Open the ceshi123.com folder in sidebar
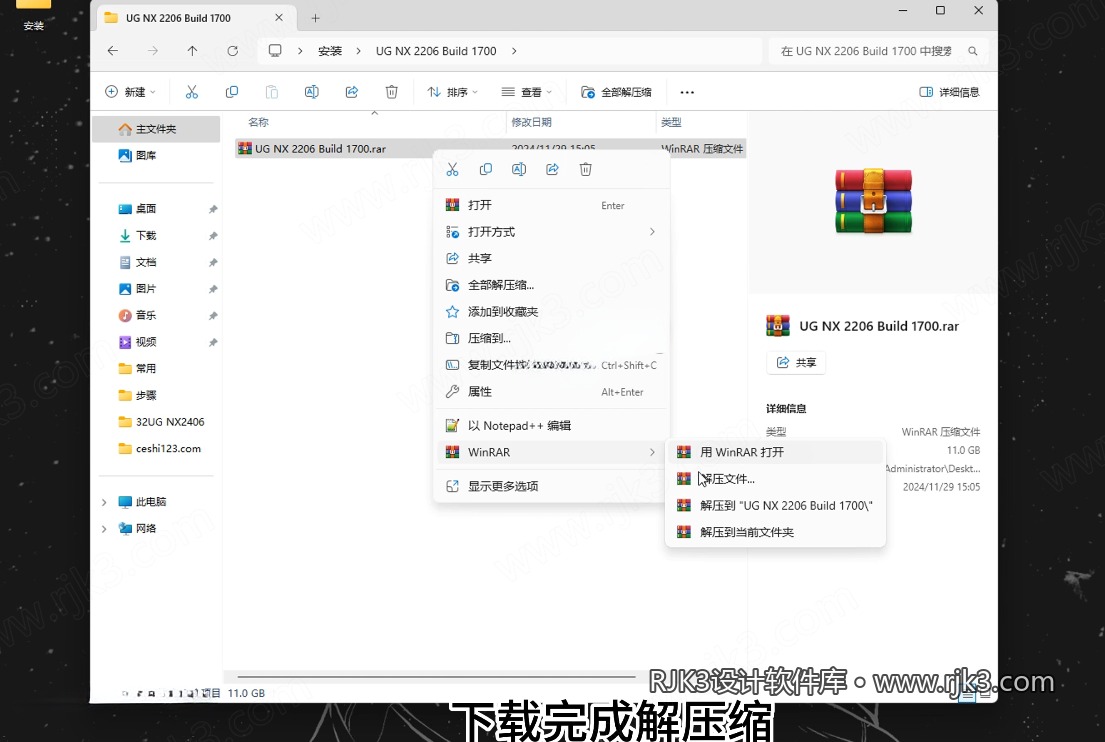1105x742 pixels. 156,449
